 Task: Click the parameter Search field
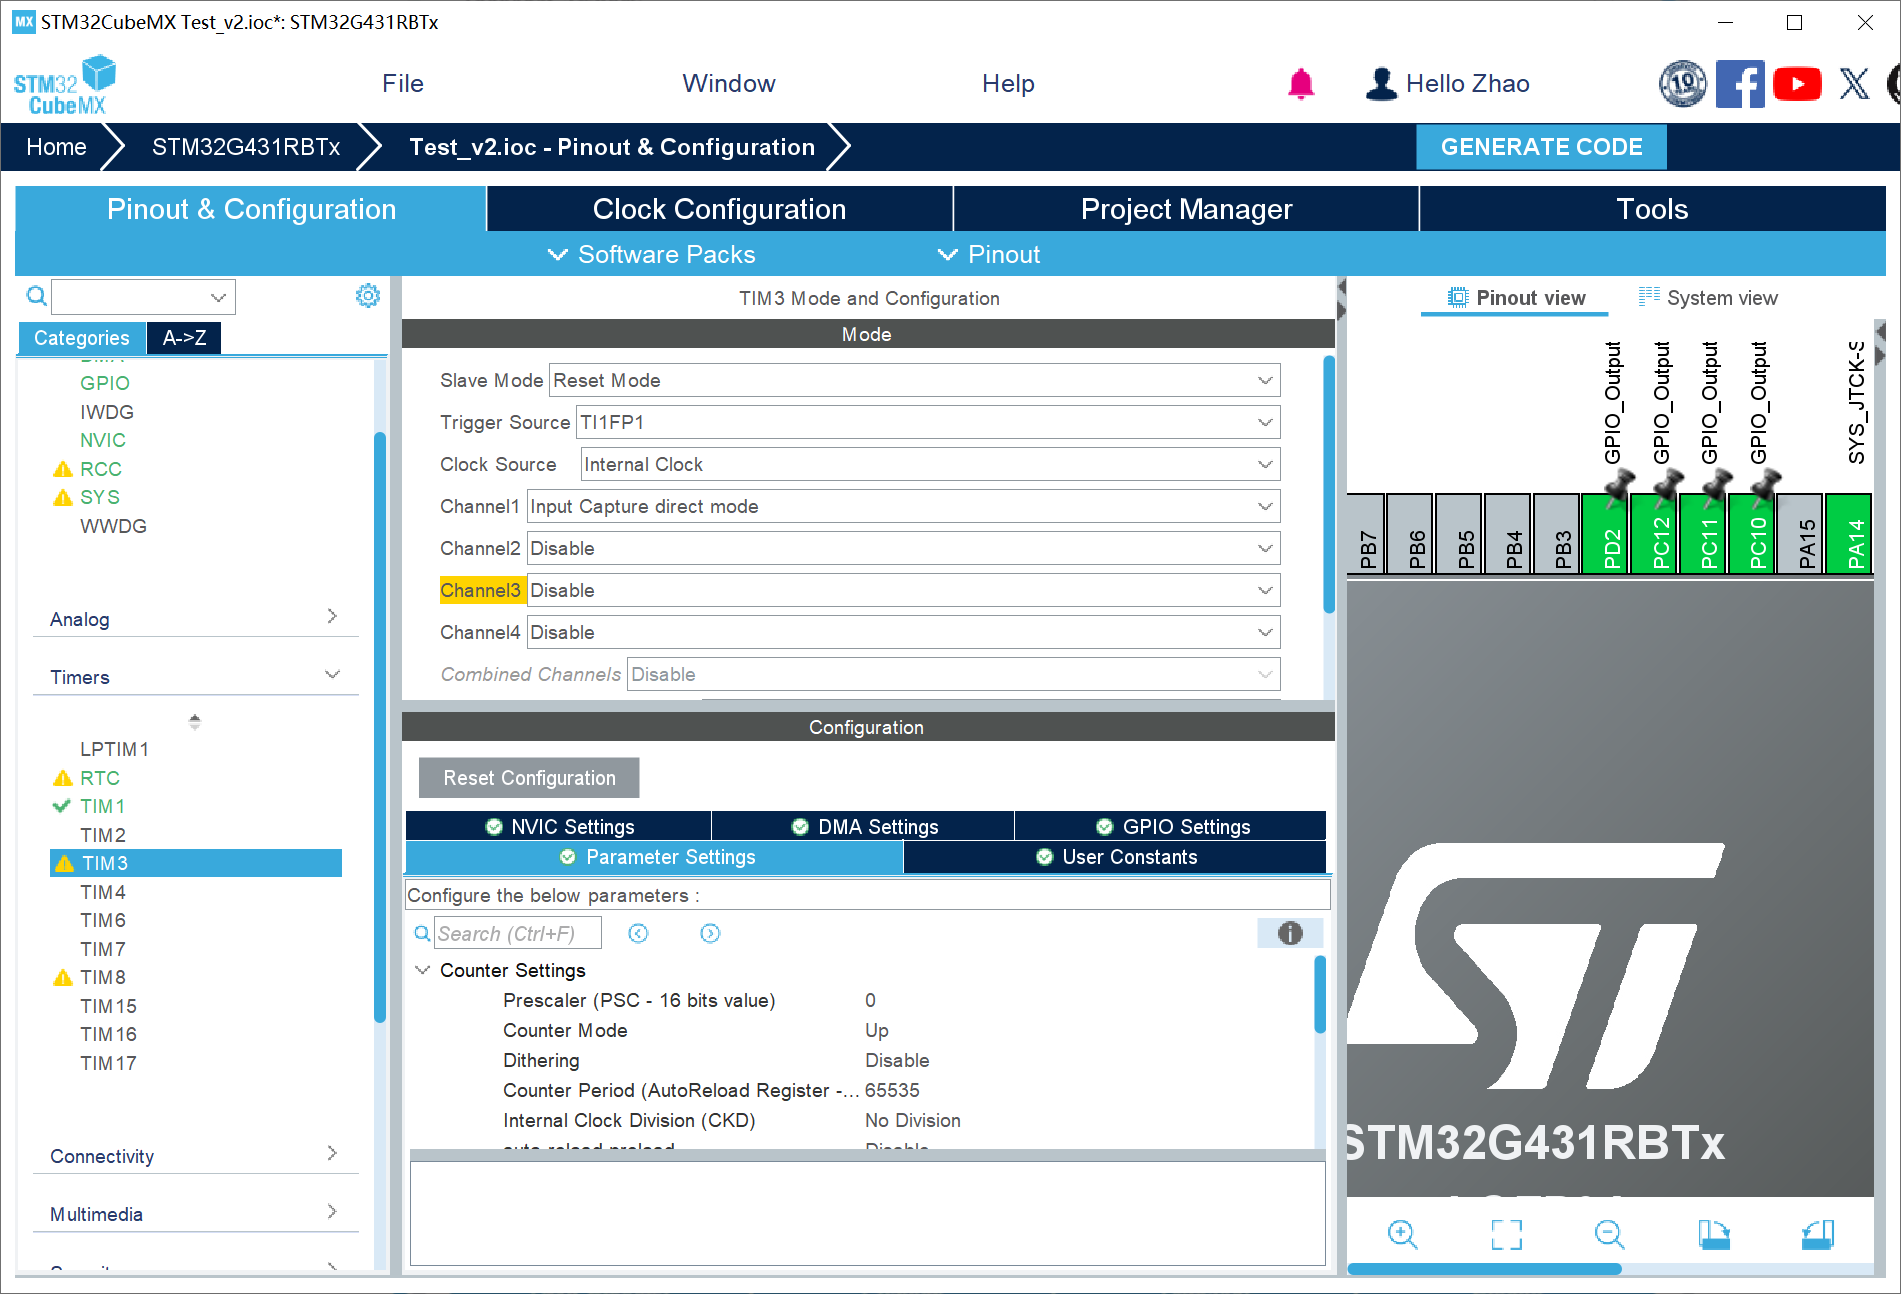[517, 933]
